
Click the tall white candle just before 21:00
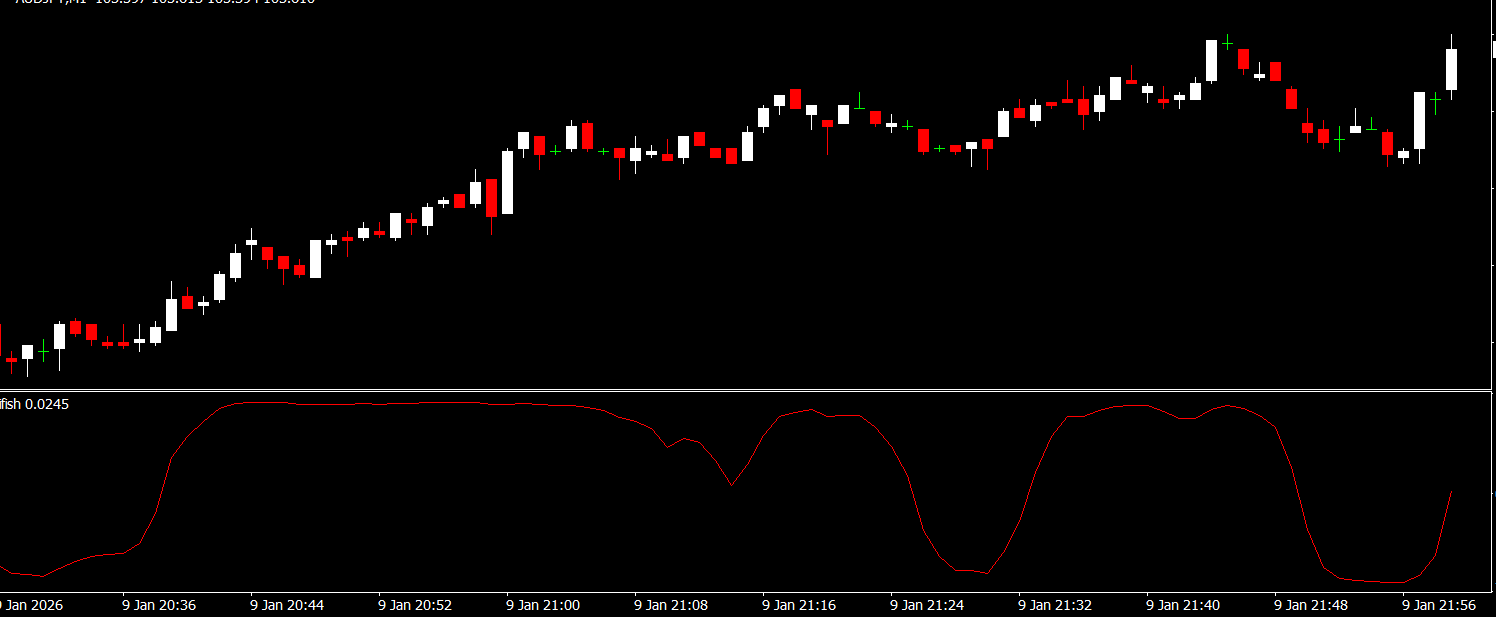tap(507, 182)
